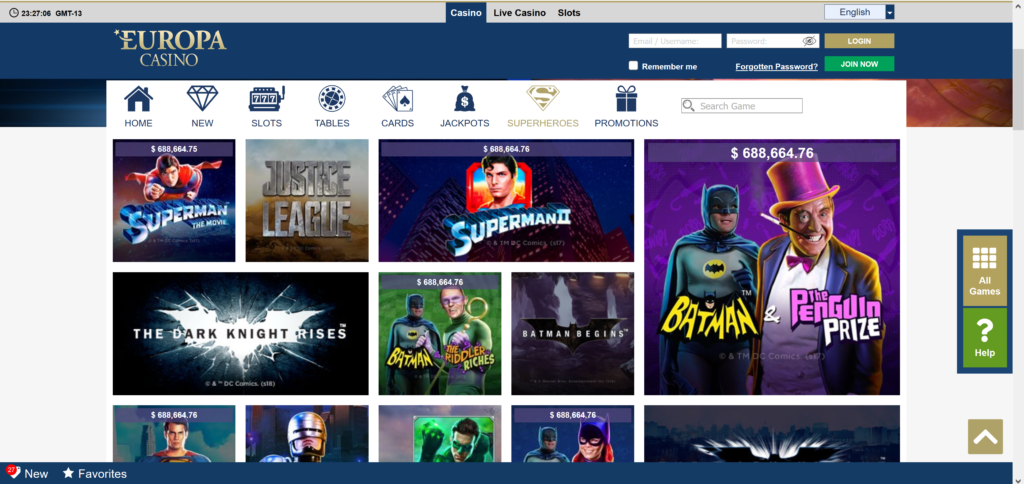Click jackpot amount on Batman Penguin Prize

[x=772, y=153]
